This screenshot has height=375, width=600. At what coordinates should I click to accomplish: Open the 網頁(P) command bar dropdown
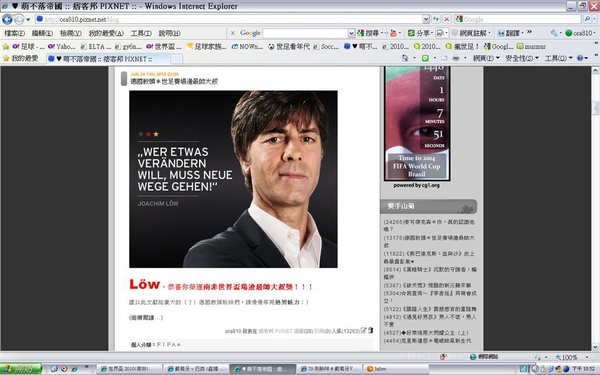(486, 58)
